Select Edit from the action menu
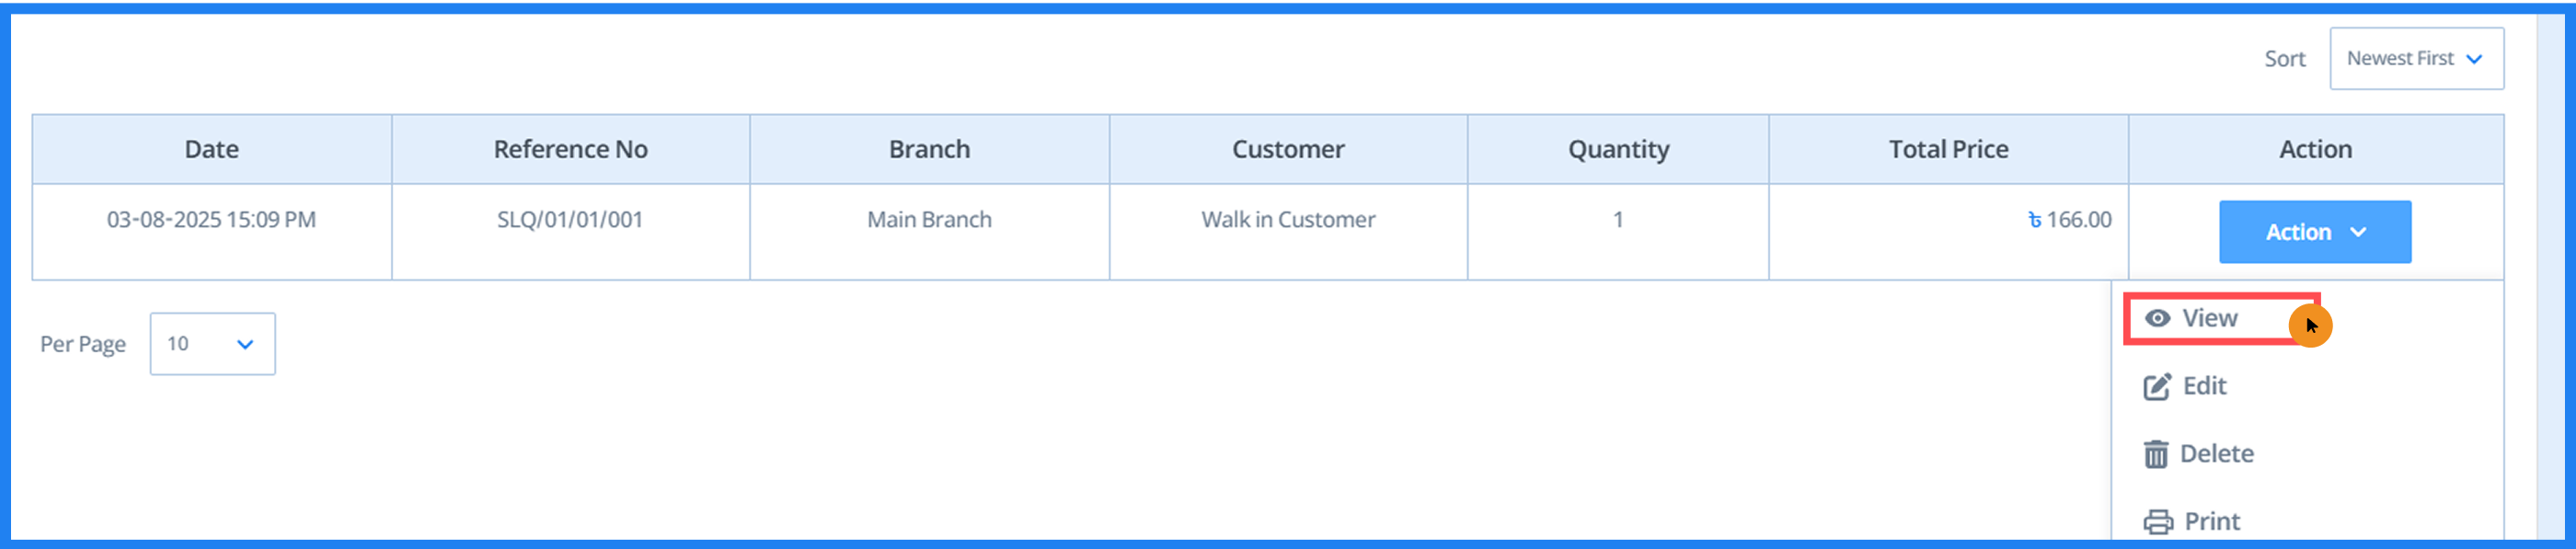 [2205, 385]
